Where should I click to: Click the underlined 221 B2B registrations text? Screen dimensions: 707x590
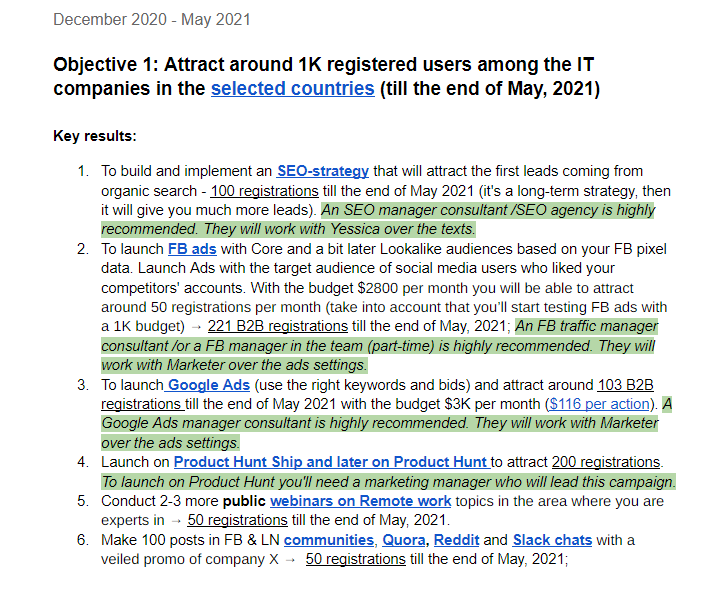click(x=278, y=326)
